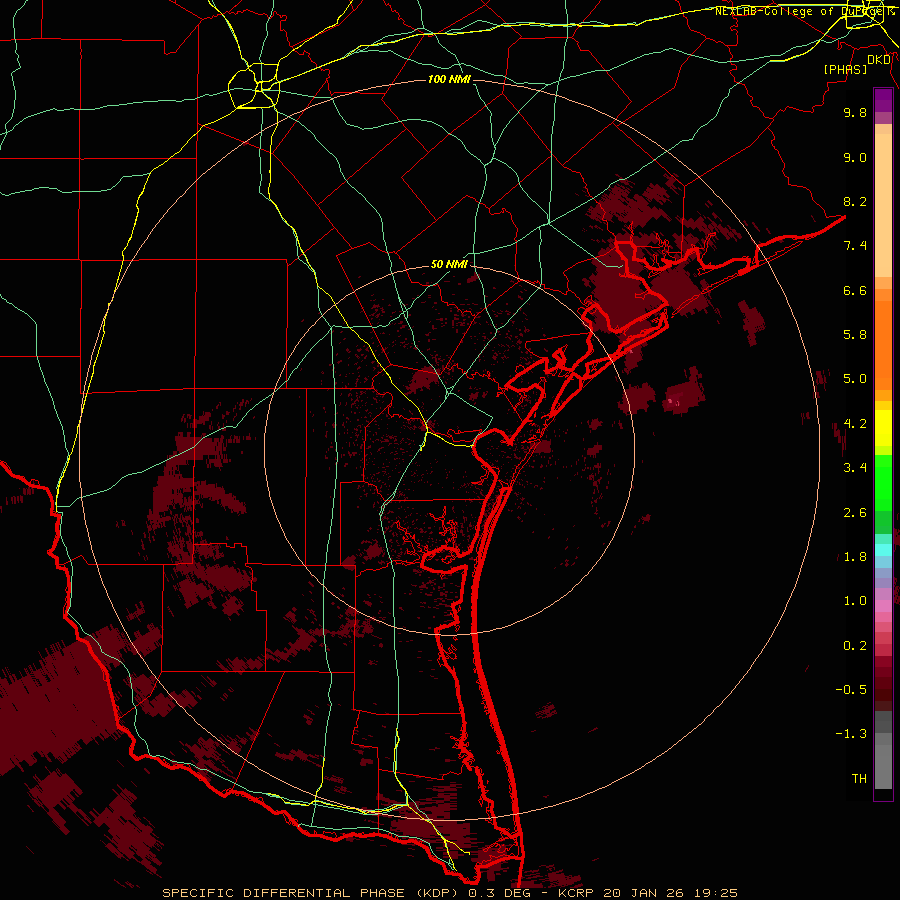Click the "KCRP 20 JAN 26 19:25" timestamp

(x=648, y=893)
